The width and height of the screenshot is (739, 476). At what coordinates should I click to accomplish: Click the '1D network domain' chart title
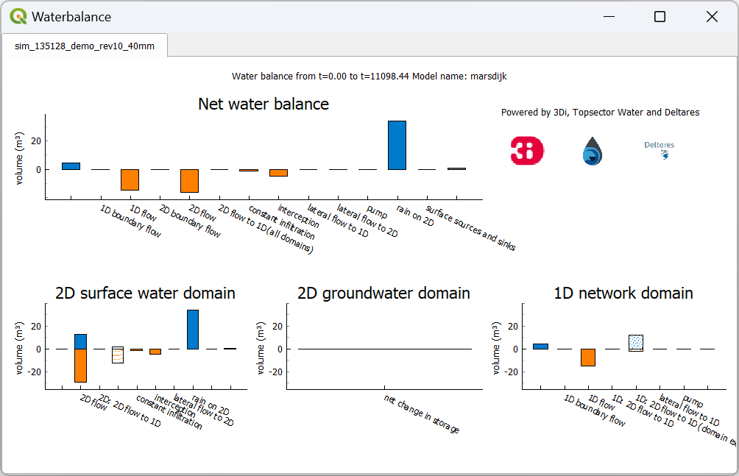[623, 293]
